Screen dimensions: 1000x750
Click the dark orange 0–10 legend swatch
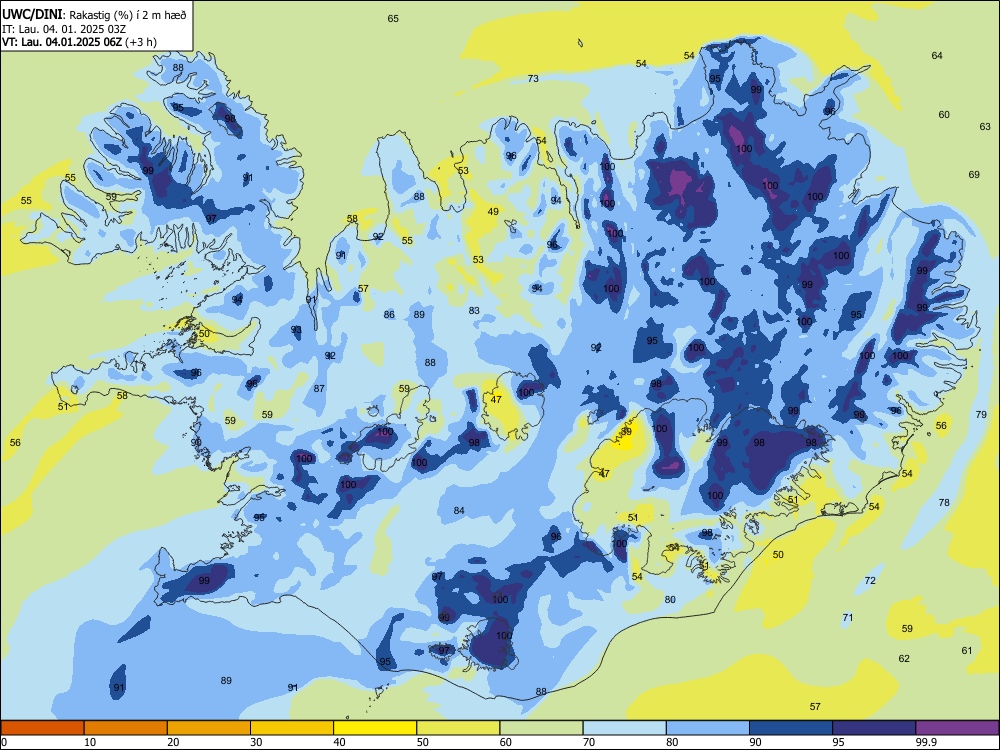[x=42, y=728]
